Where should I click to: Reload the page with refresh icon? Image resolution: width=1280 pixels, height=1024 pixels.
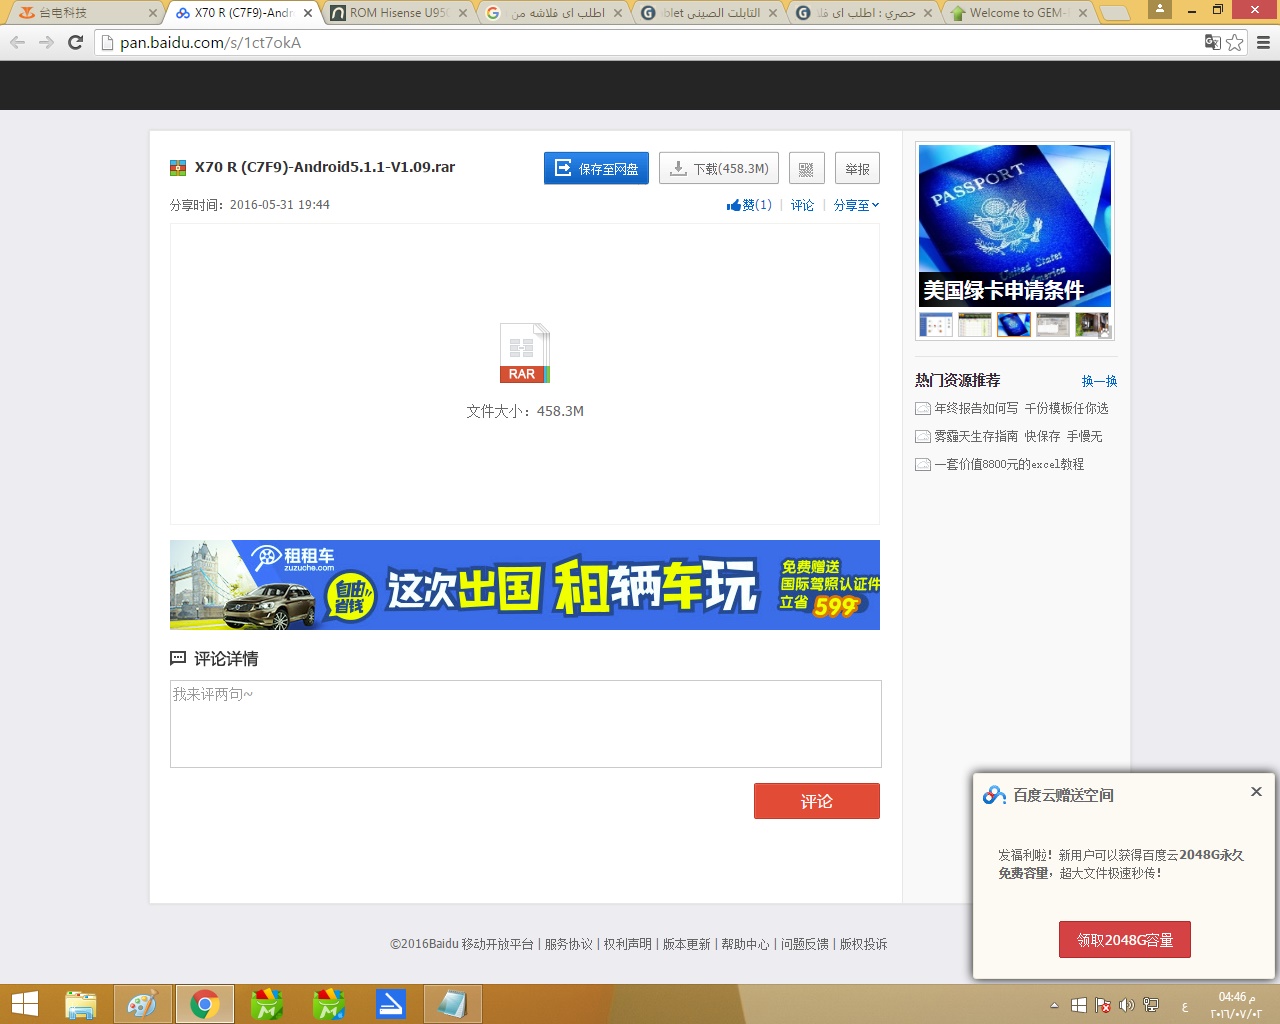click(x=75, y=42)
